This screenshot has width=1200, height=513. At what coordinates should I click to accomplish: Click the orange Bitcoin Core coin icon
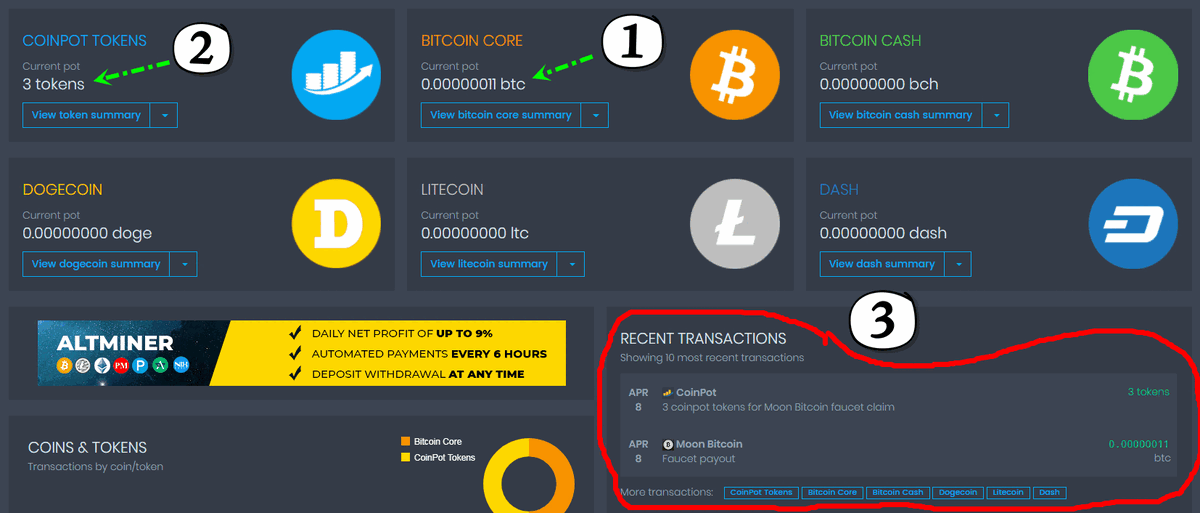735,75
